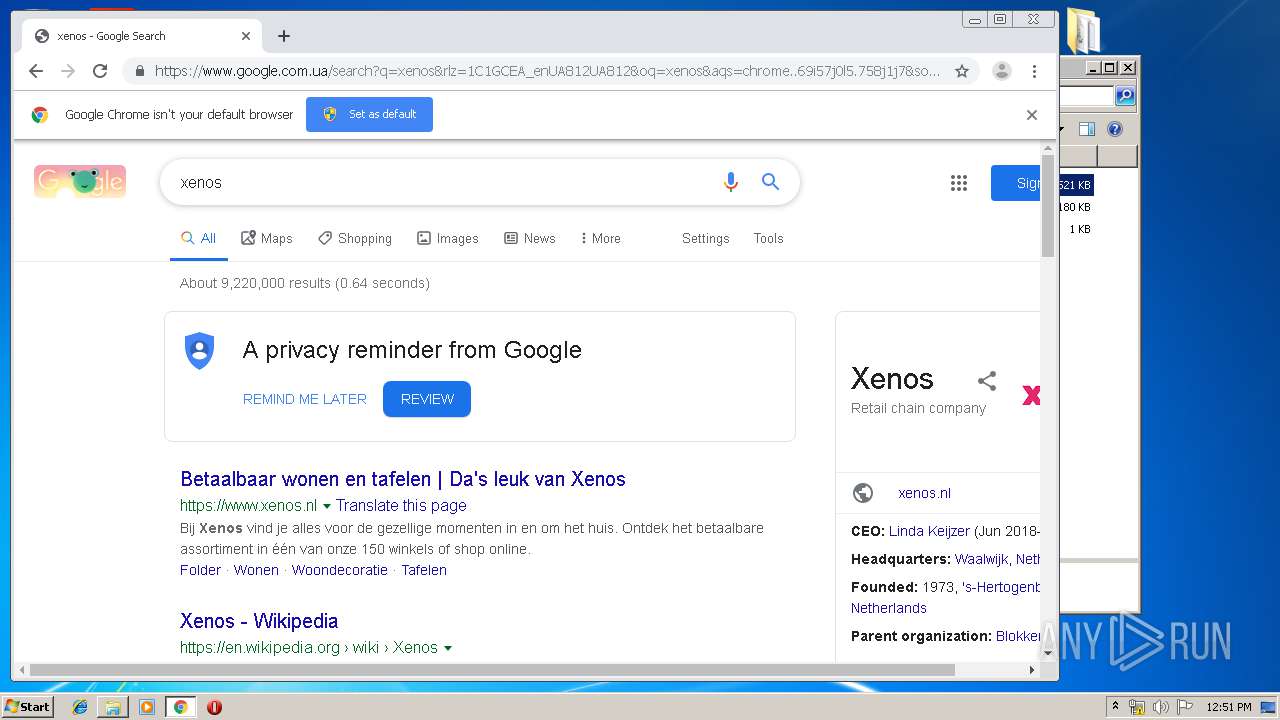Open the Windows Start menu

(27, 707)
